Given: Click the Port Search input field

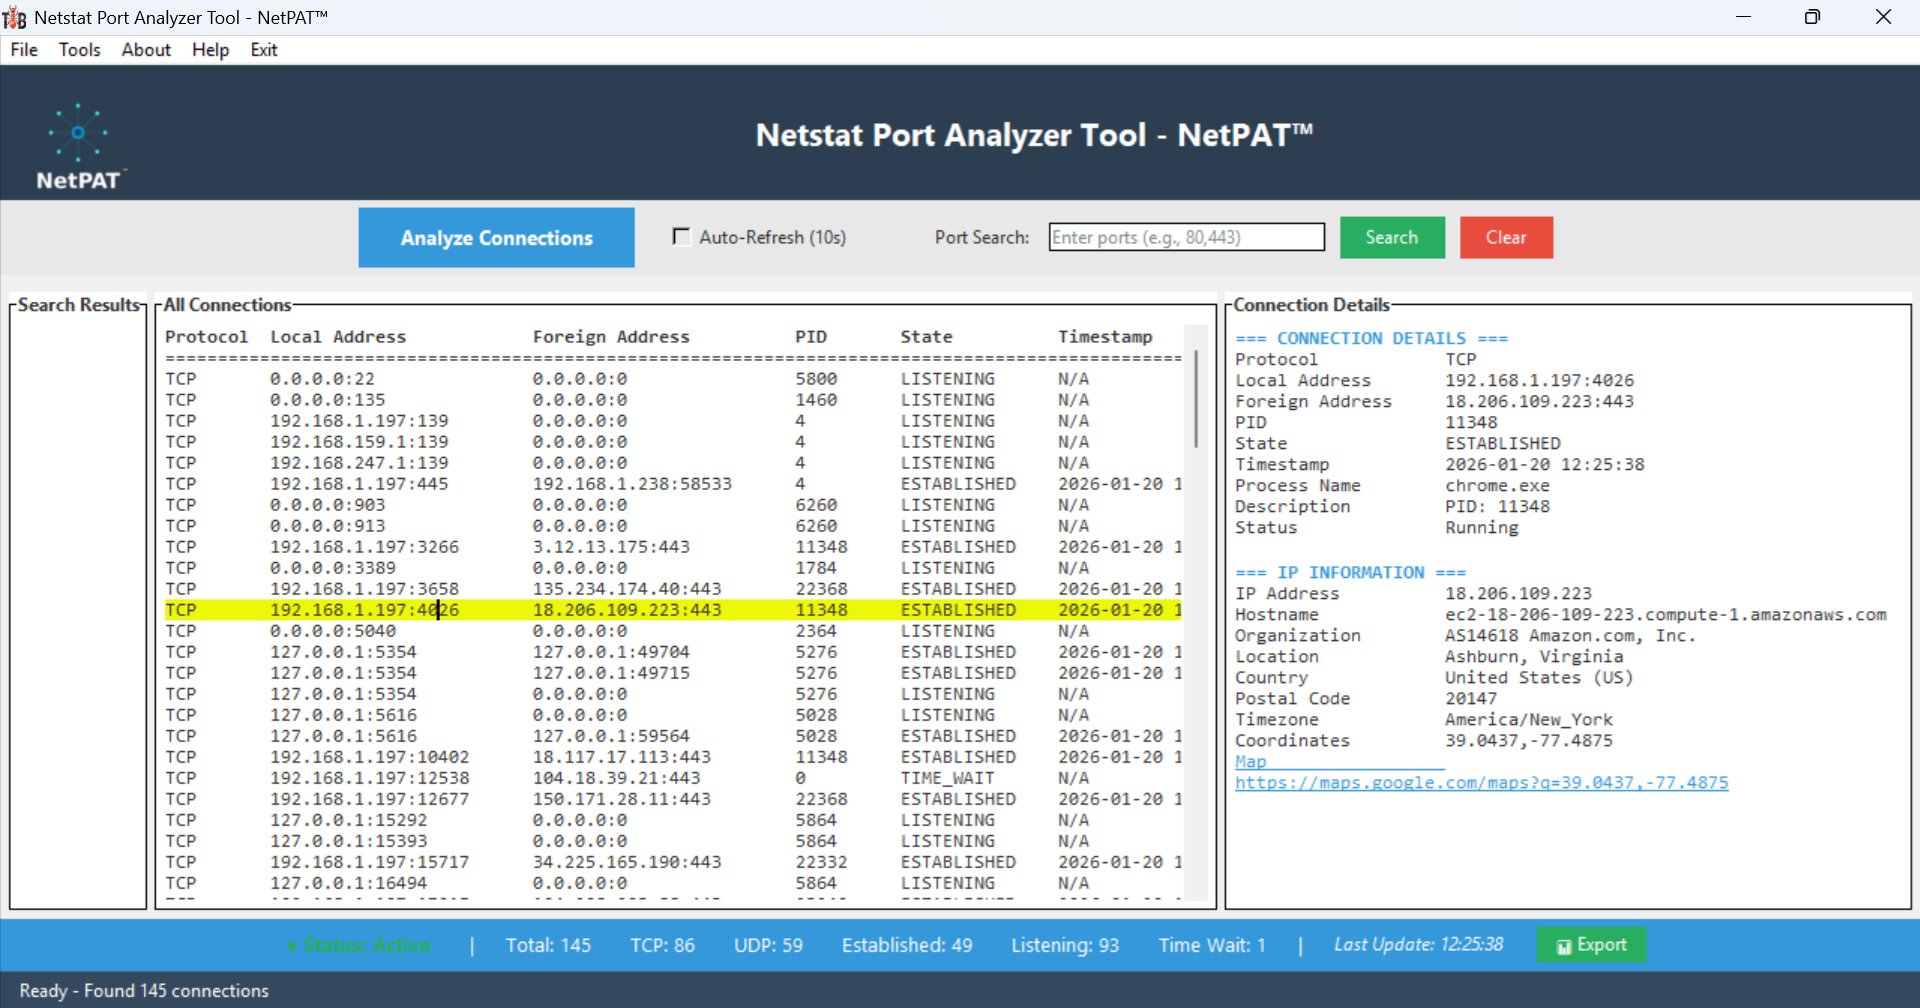Looking at the screenshot, I should pos(1186,237).
